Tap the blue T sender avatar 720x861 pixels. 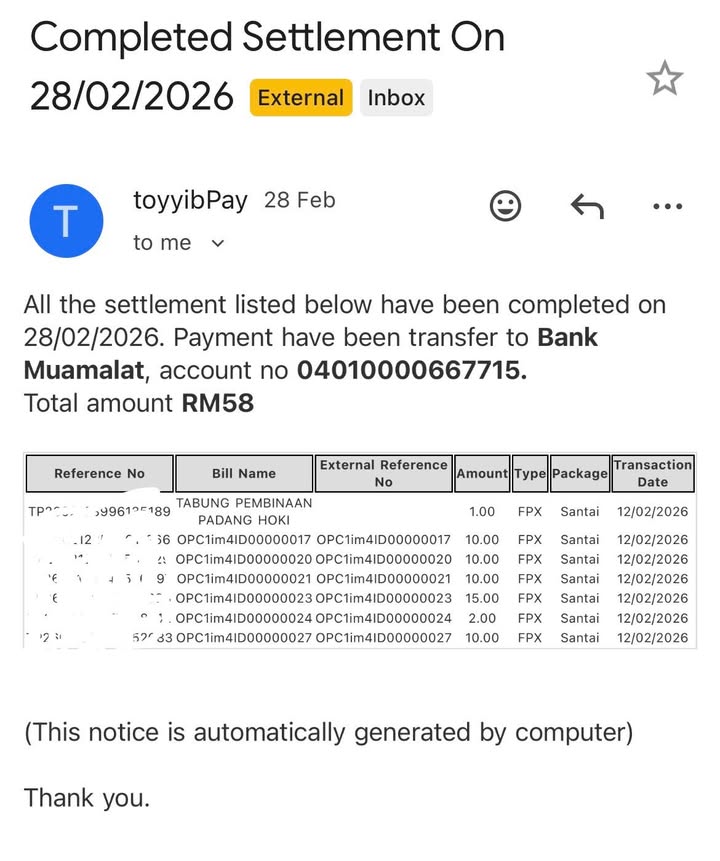point(66,221)
